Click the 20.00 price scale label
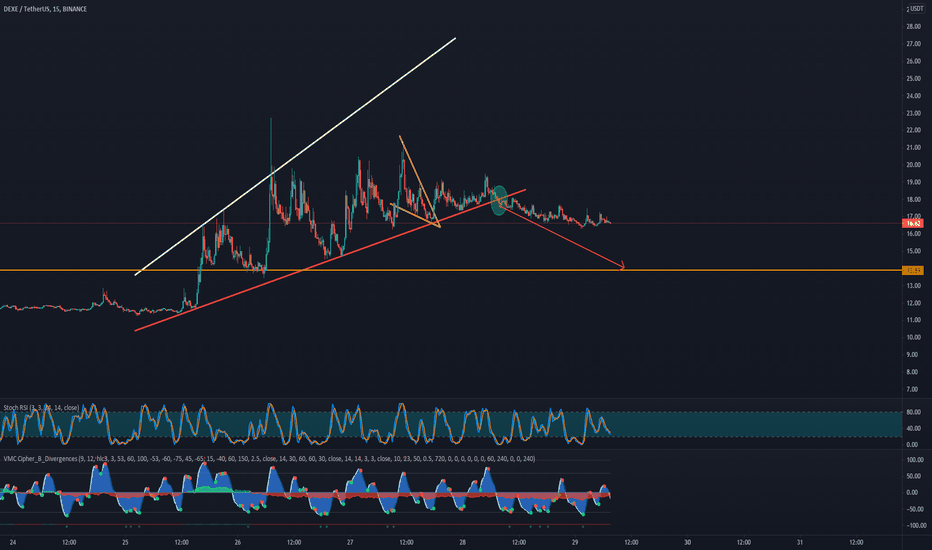Image resolution: width=932 pixels, height=550 pixels. click(914, 165)
